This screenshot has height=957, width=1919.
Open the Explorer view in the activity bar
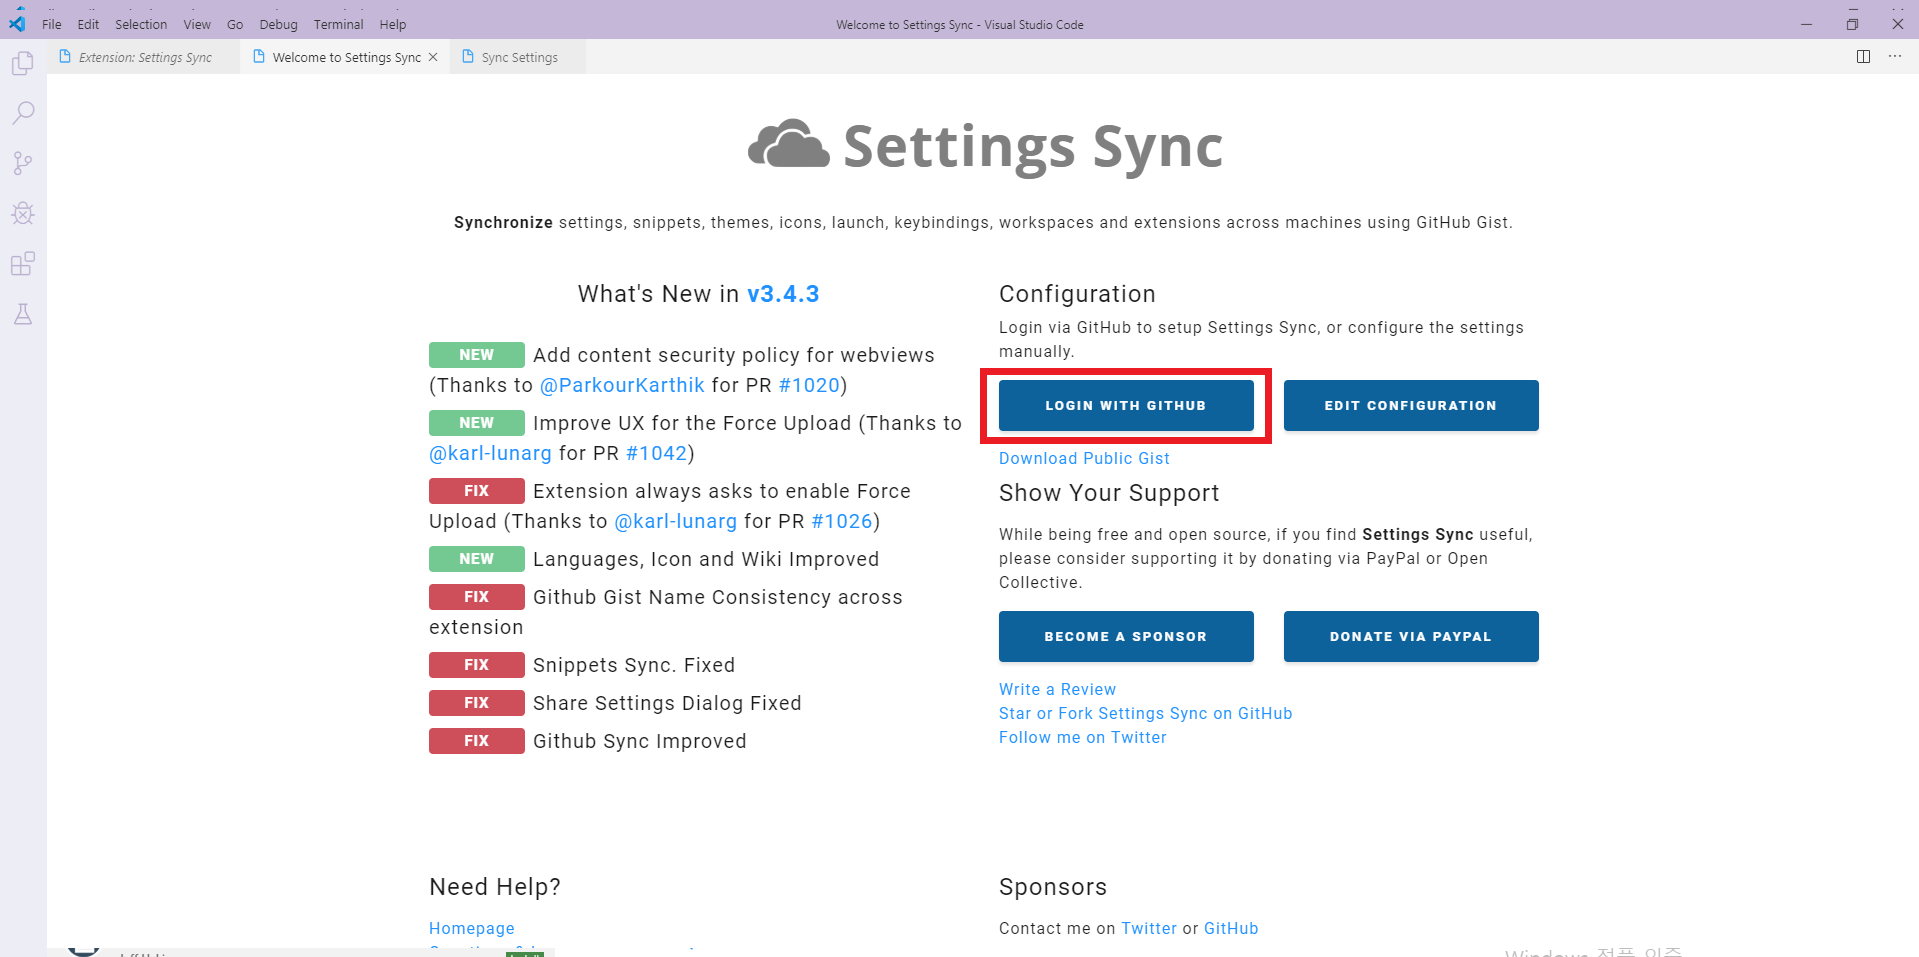coord(23,63)
